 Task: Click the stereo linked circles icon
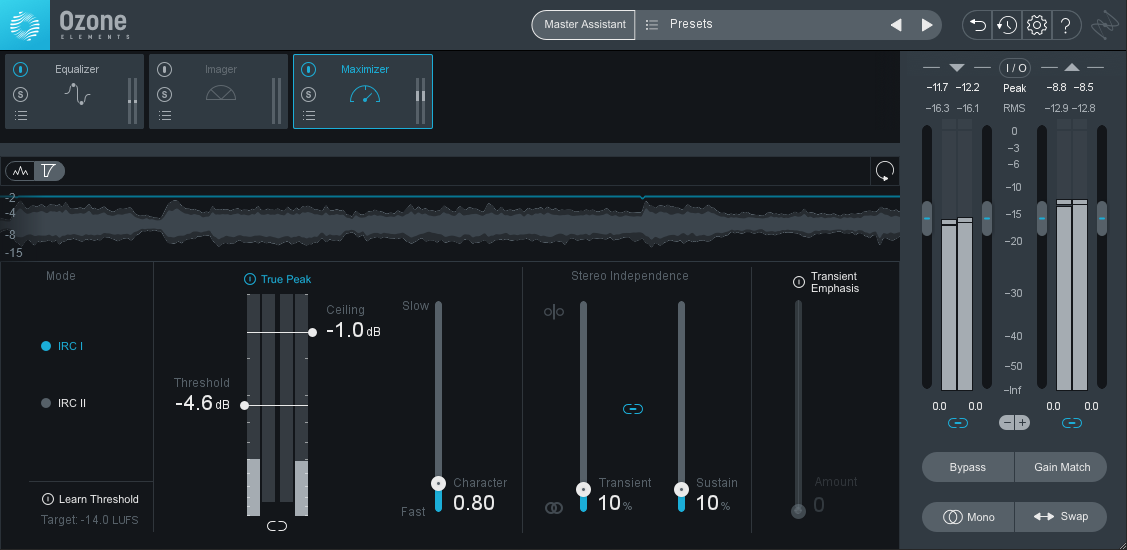554,508
